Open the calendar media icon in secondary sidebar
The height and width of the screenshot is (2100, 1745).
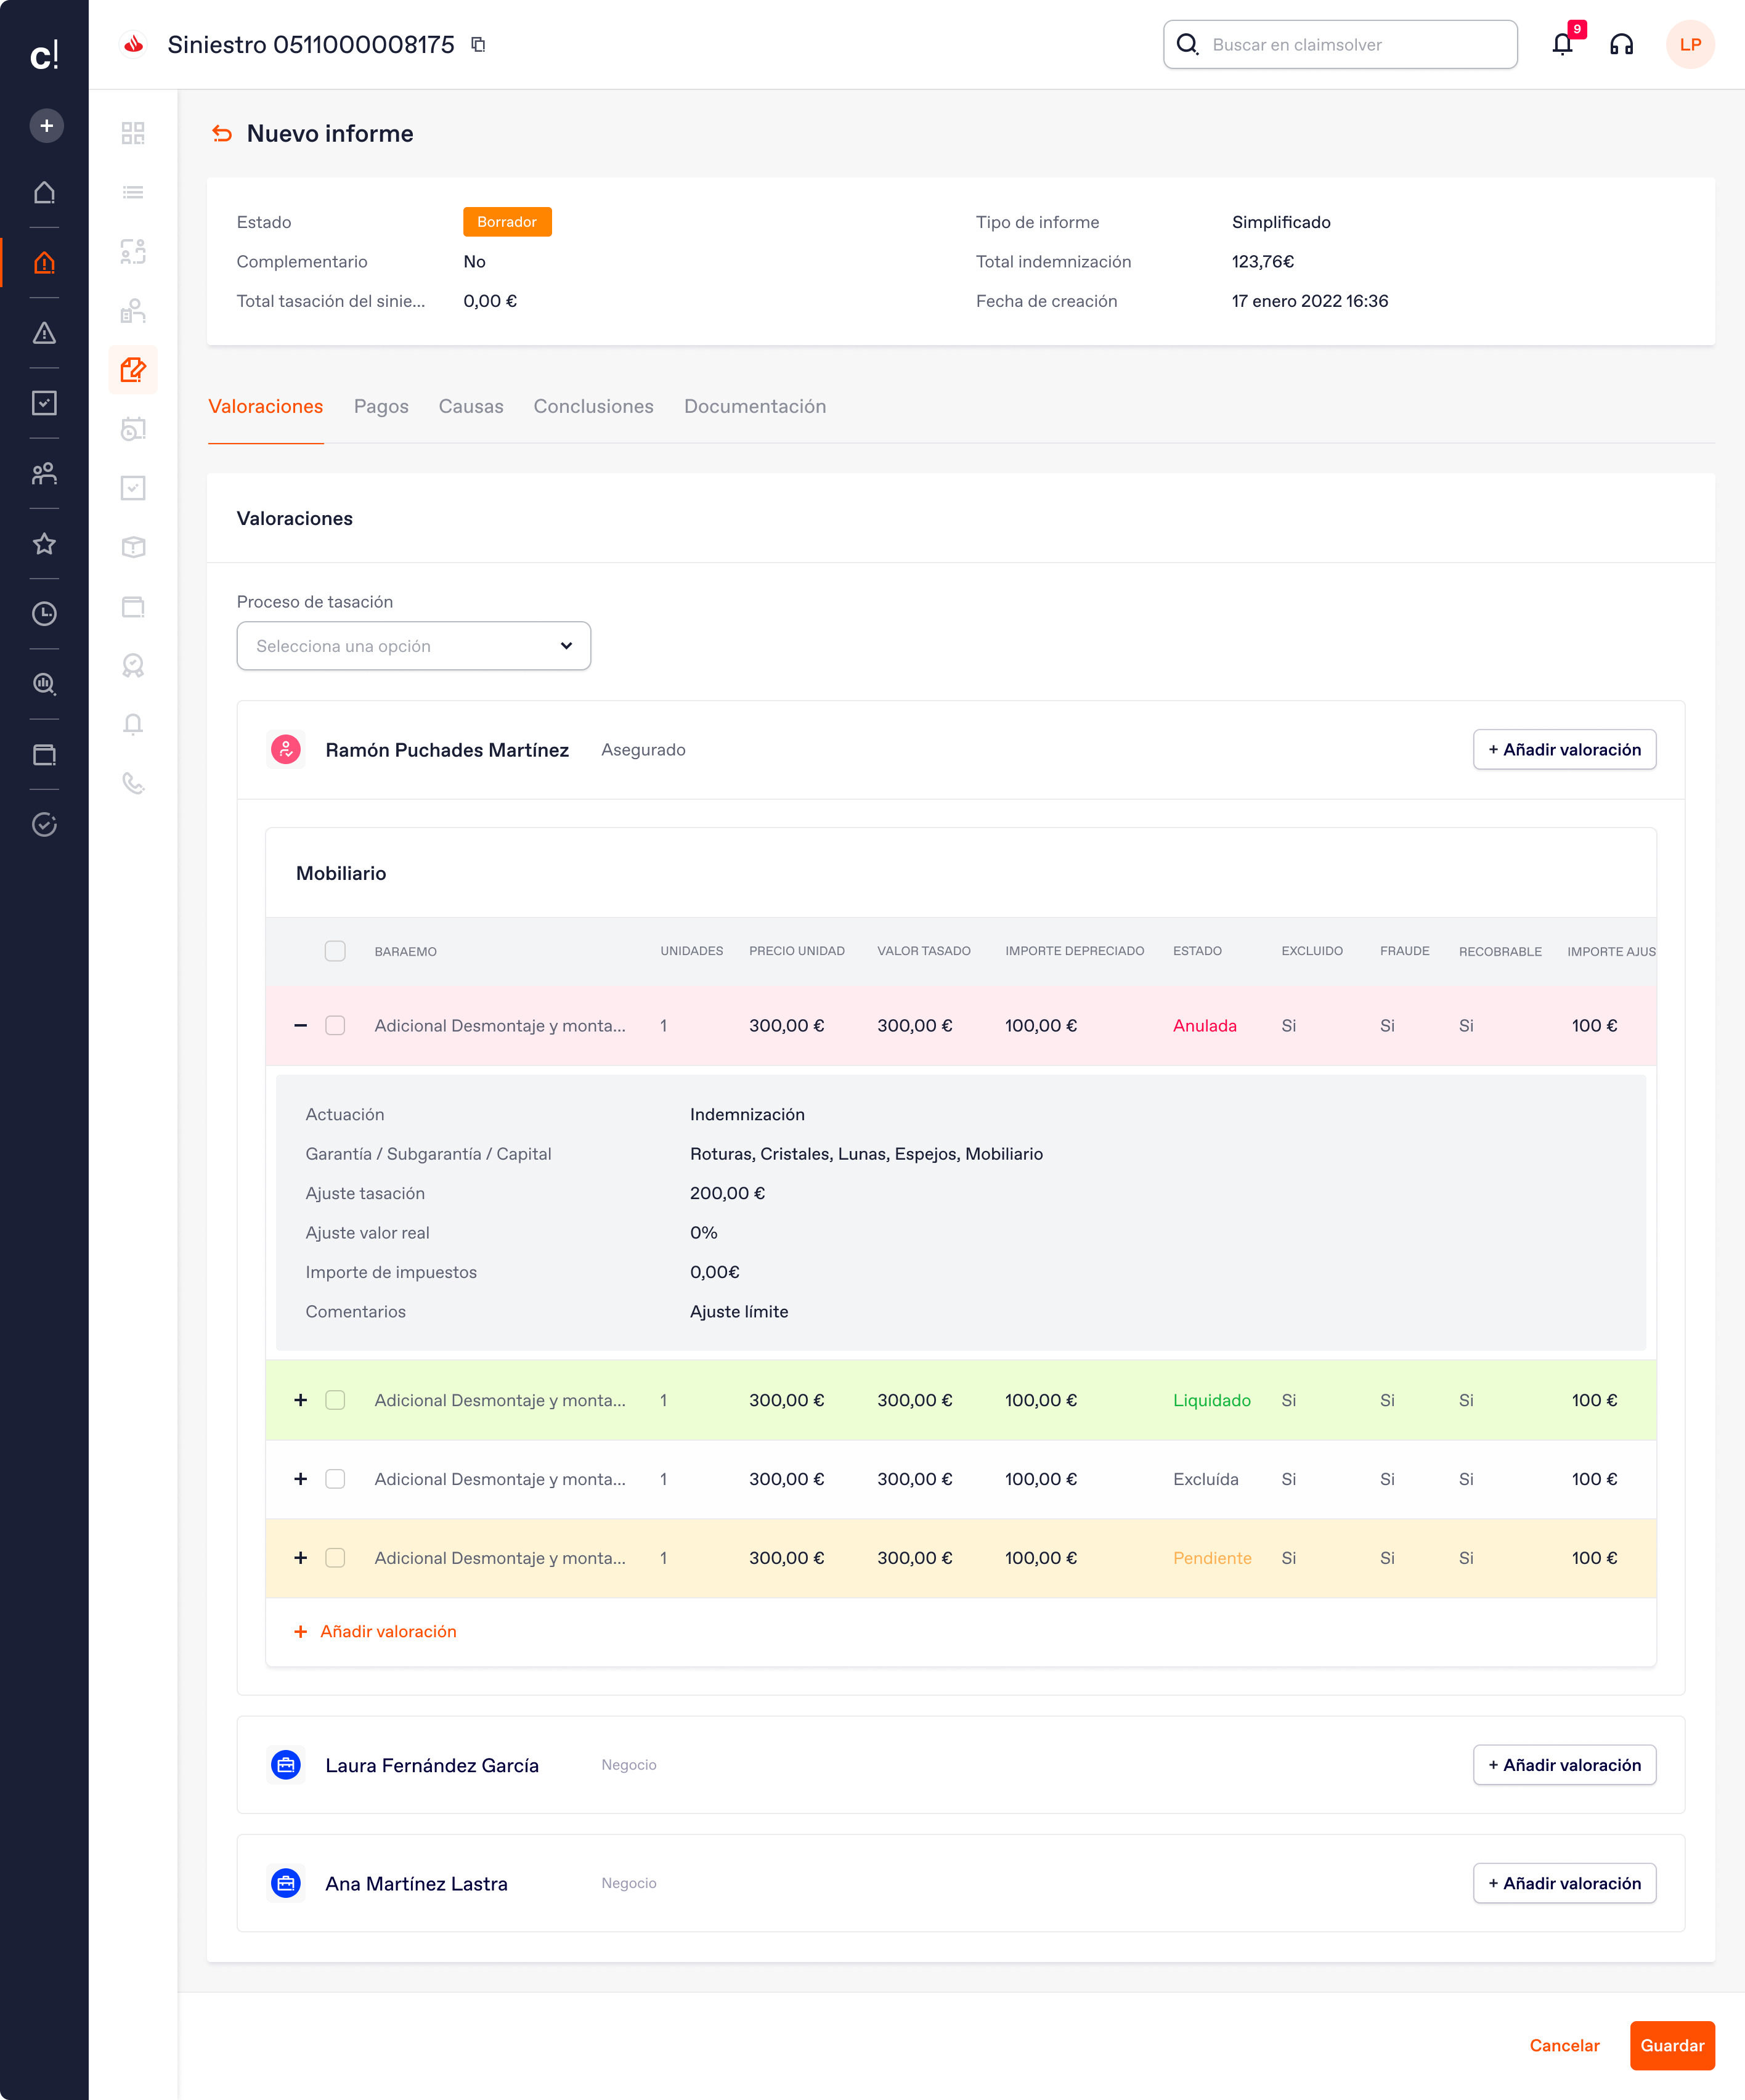coord(133,429)
